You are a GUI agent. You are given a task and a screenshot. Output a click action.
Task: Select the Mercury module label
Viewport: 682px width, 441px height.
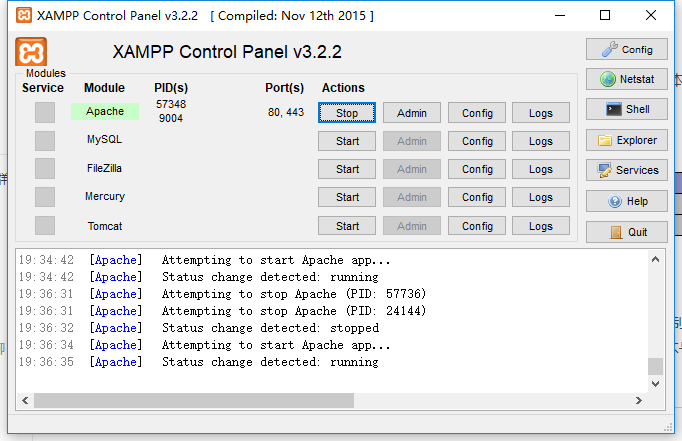coord(105,197)
